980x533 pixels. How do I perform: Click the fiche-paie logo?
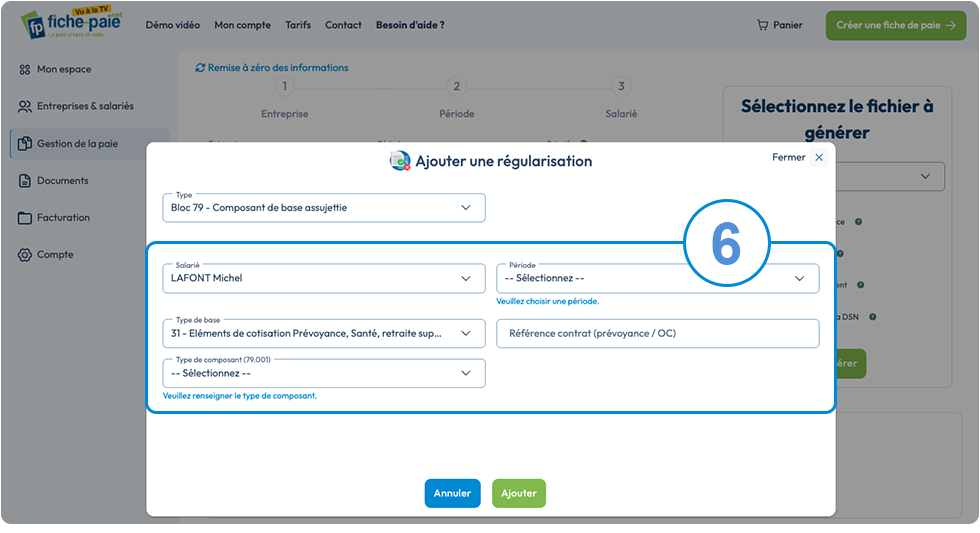(x=72, y=23)
